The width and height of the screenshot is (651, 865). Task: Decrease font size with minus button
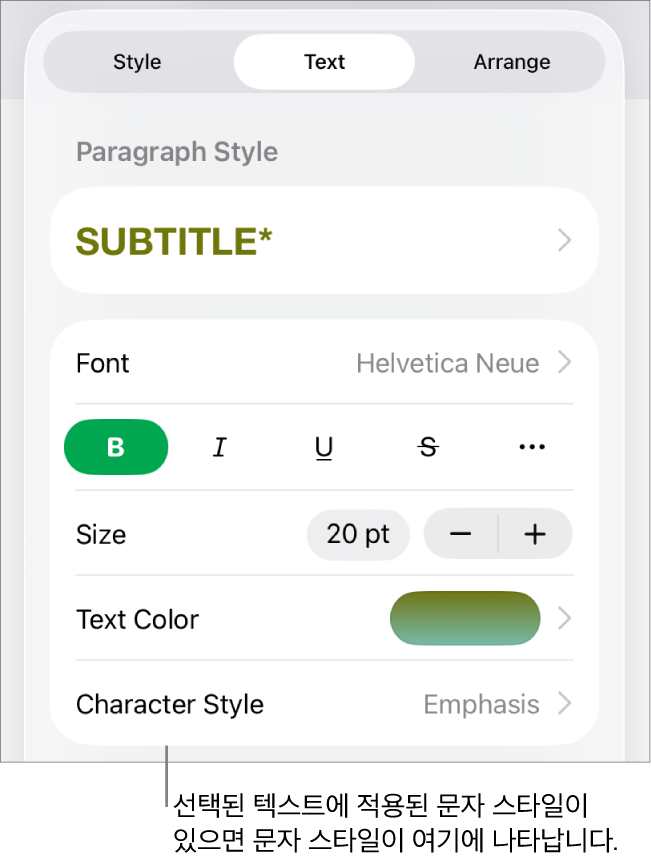461,534
